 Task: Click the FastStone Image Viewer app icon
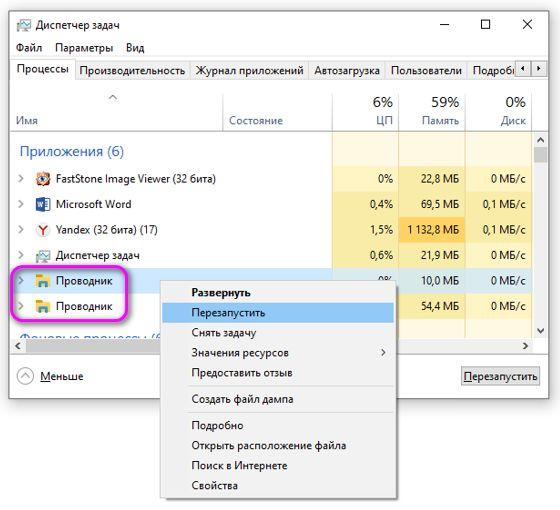pos(43,179)
